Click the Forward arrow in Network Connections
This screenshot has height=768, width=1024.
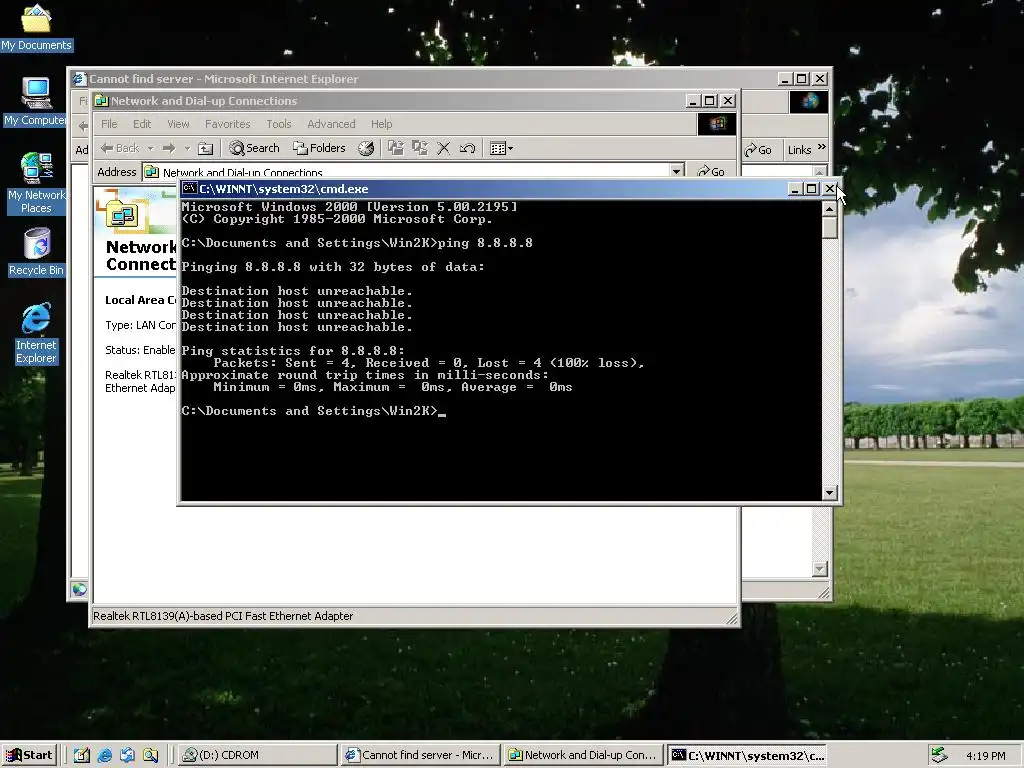(168, 148)
